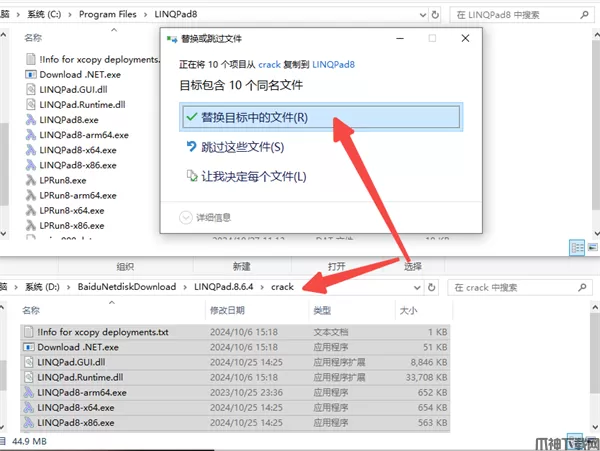The image size is (600, 451).
Task: Open the 选择 ribbon group
Action: (x=413, y=266)
